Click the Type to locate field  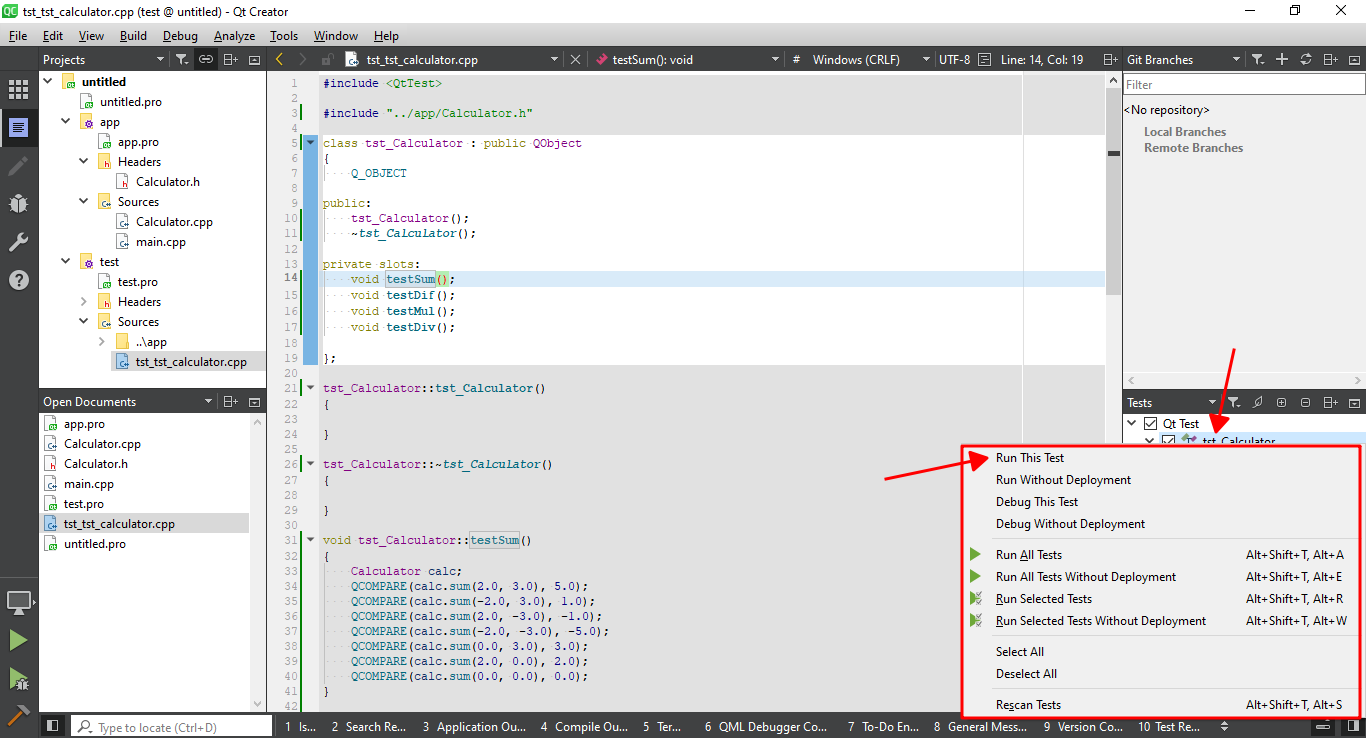click(171, 727)
